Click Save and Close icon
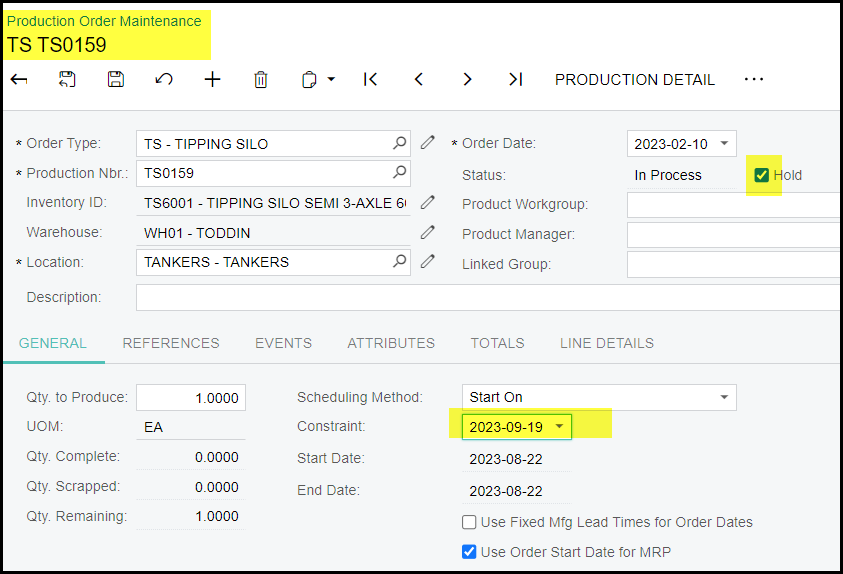 (67, 80)
